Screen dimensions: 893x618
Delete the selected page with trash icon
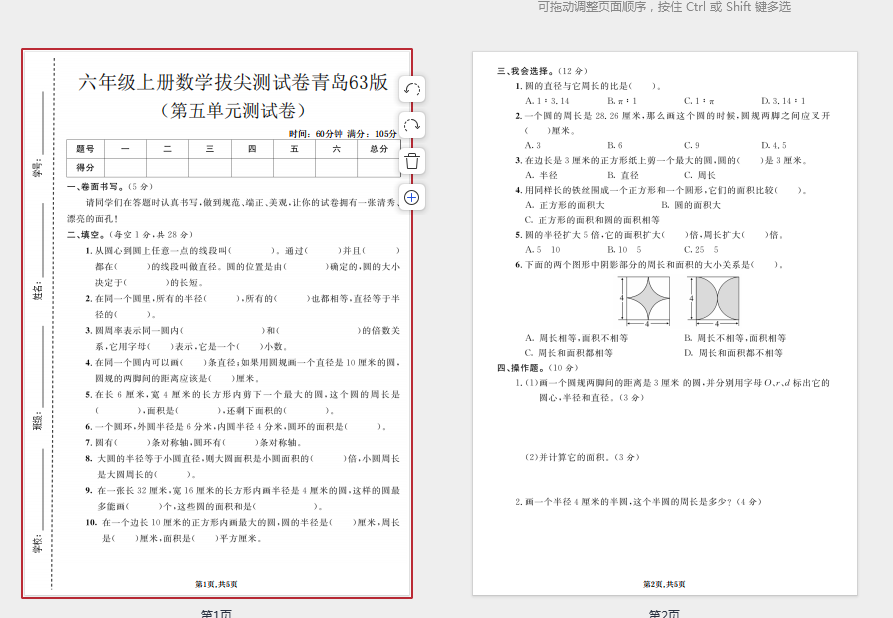point(411,161)
